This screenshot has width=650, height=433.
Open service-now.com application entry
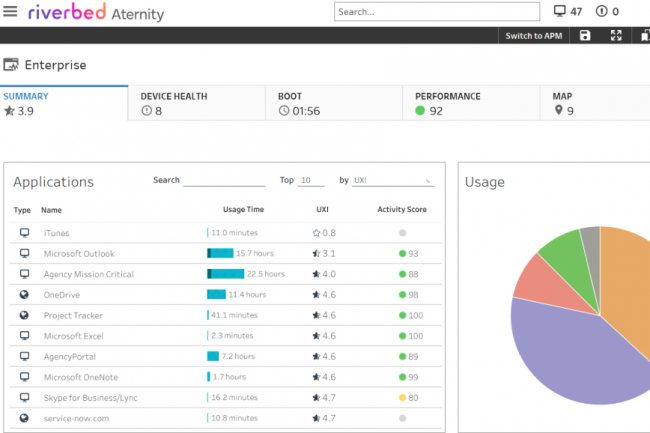click(x=76, y=418)
